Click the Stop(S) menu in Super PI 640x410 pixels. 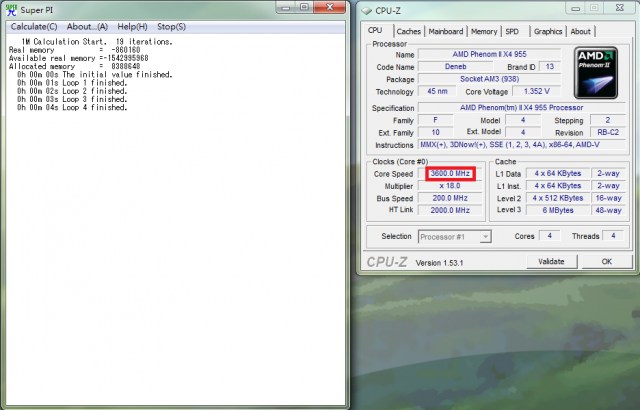pyautogui.click(x=171, y=27)
